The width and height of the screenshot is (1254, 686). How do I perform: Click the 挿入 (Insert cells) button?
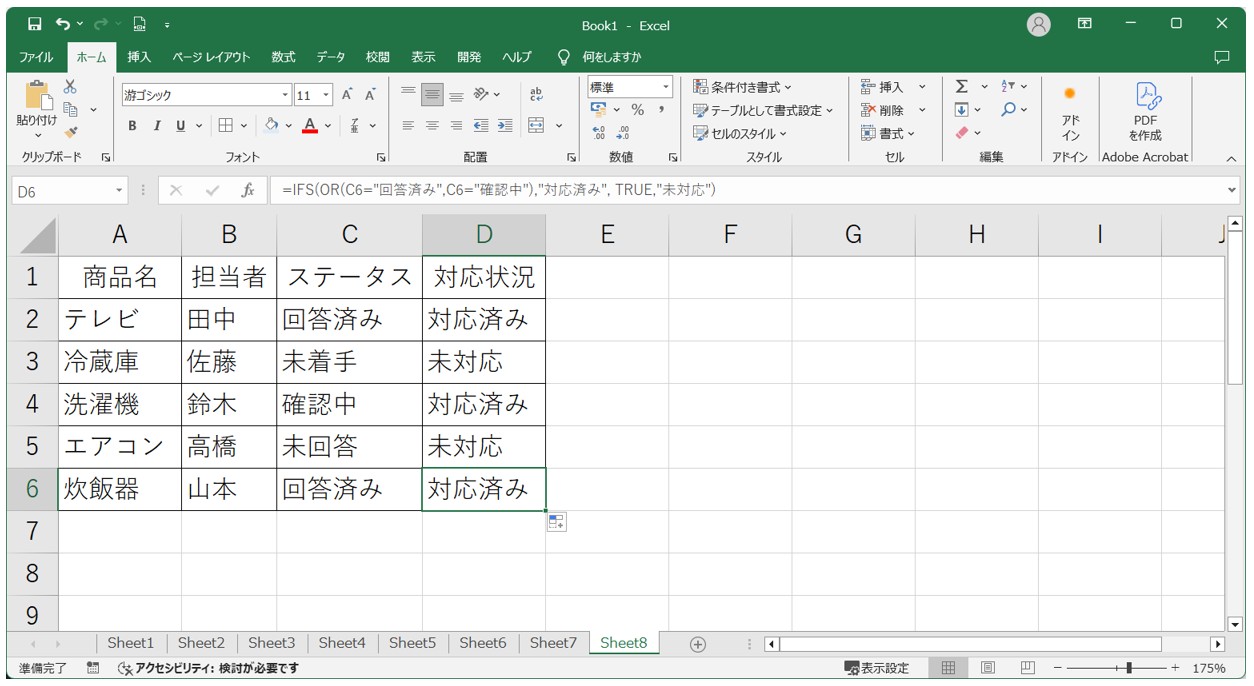883,87
